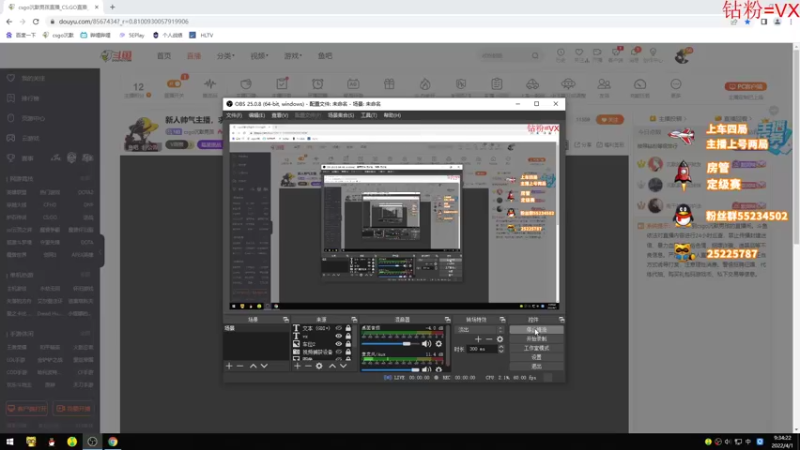Click the start recording button in OBS Controls
Image resolution: width=800 pixels, height=450 pixels.
point(536,339)
